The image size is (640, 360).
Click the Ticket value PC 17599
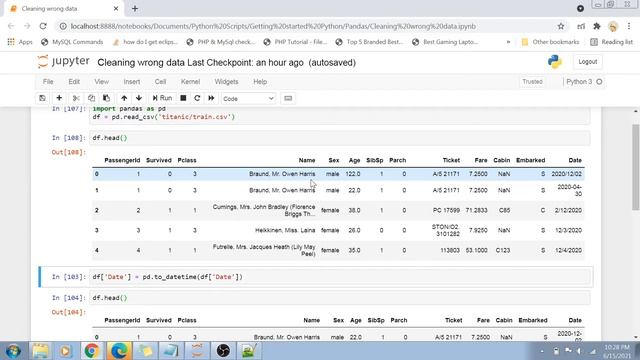pos(446,210)
